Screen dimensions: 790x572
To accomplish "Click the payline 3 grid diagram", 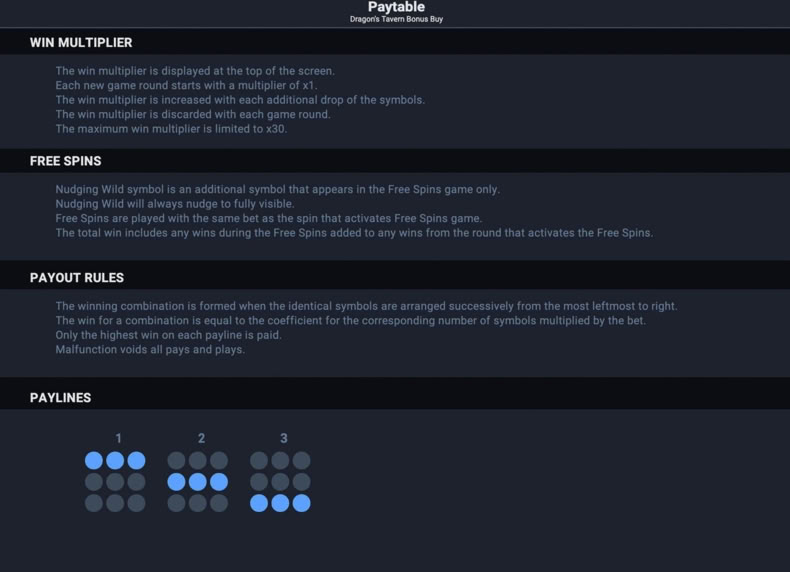I will (x=280, y=481).
